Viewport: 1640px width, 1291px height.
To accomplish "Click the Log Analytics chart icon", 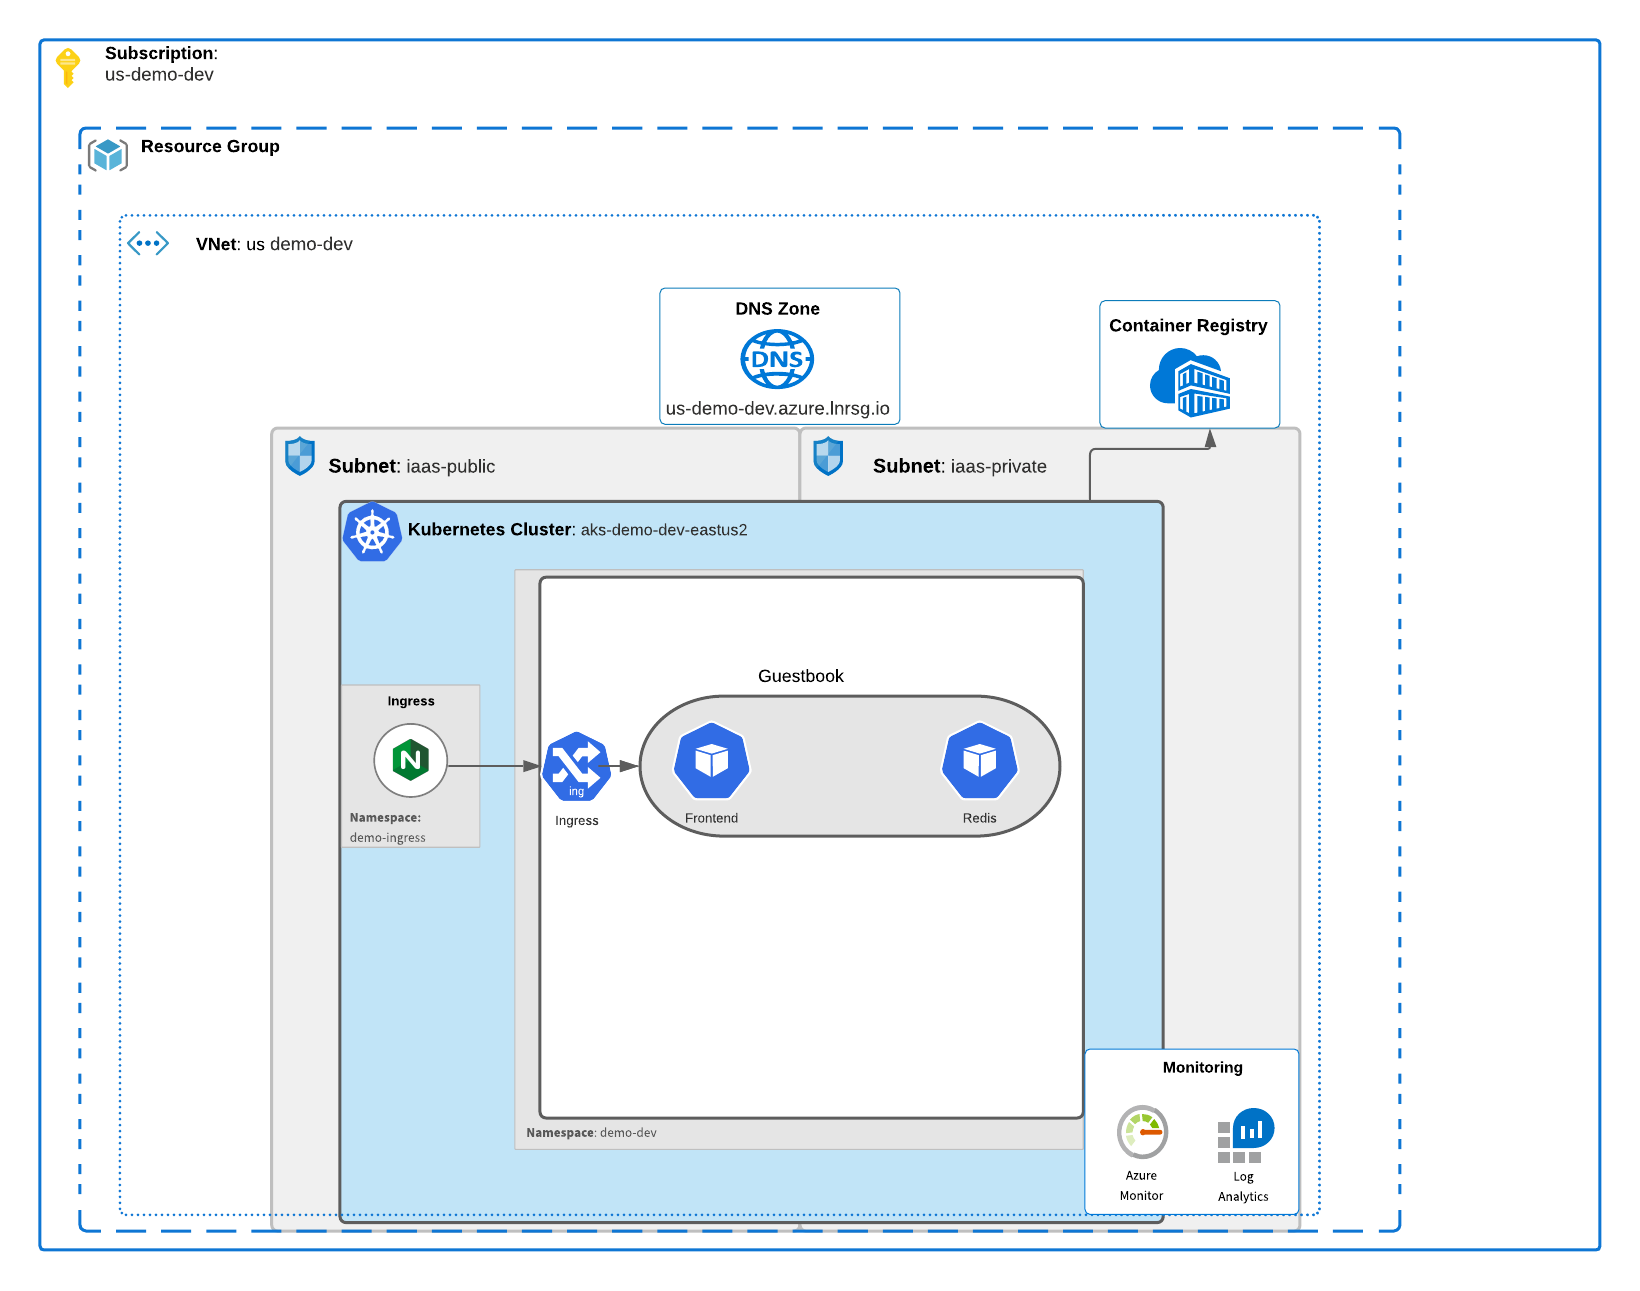I will click(x=1246, y=1135).
